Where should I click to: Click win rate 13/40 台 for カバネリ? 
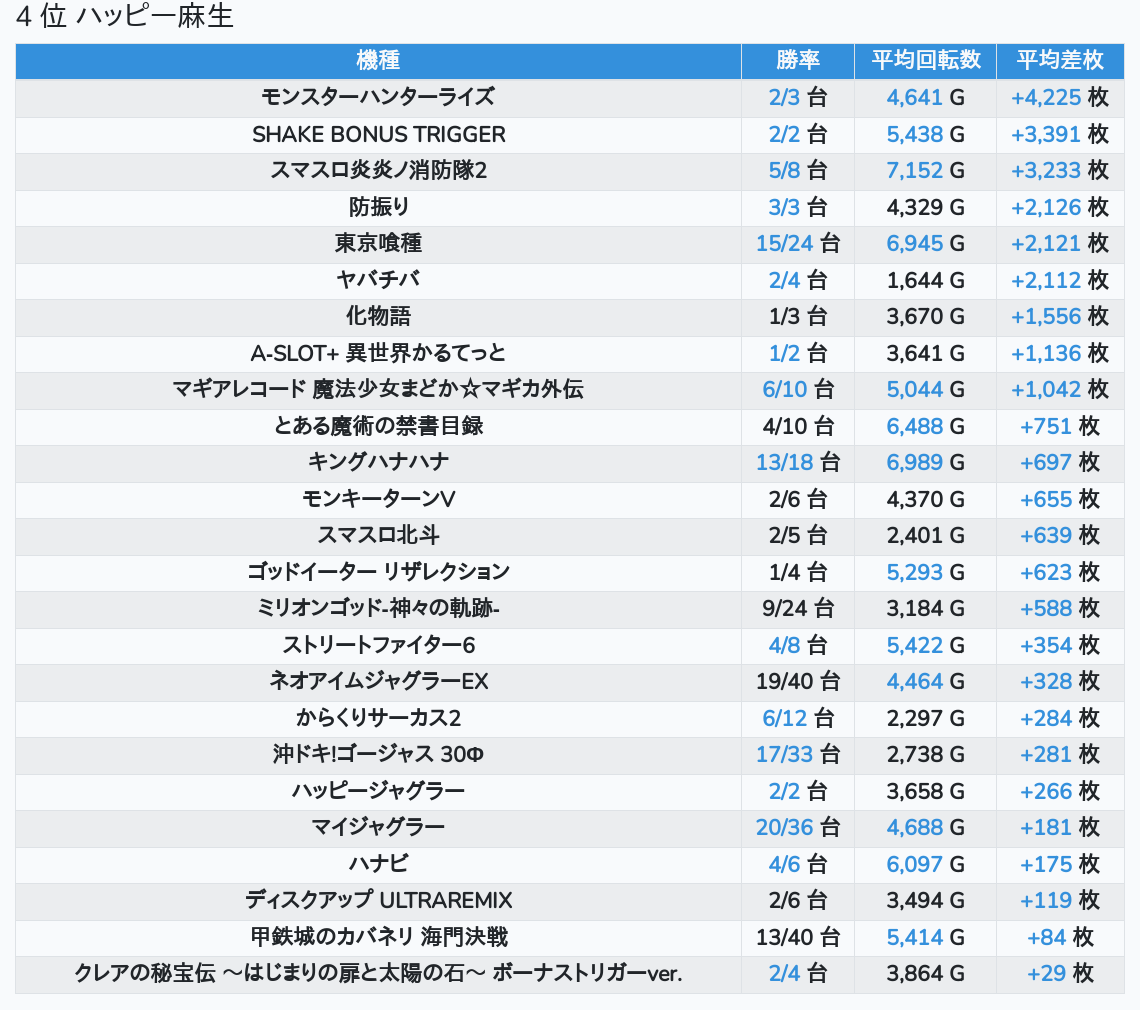point(798,937)
